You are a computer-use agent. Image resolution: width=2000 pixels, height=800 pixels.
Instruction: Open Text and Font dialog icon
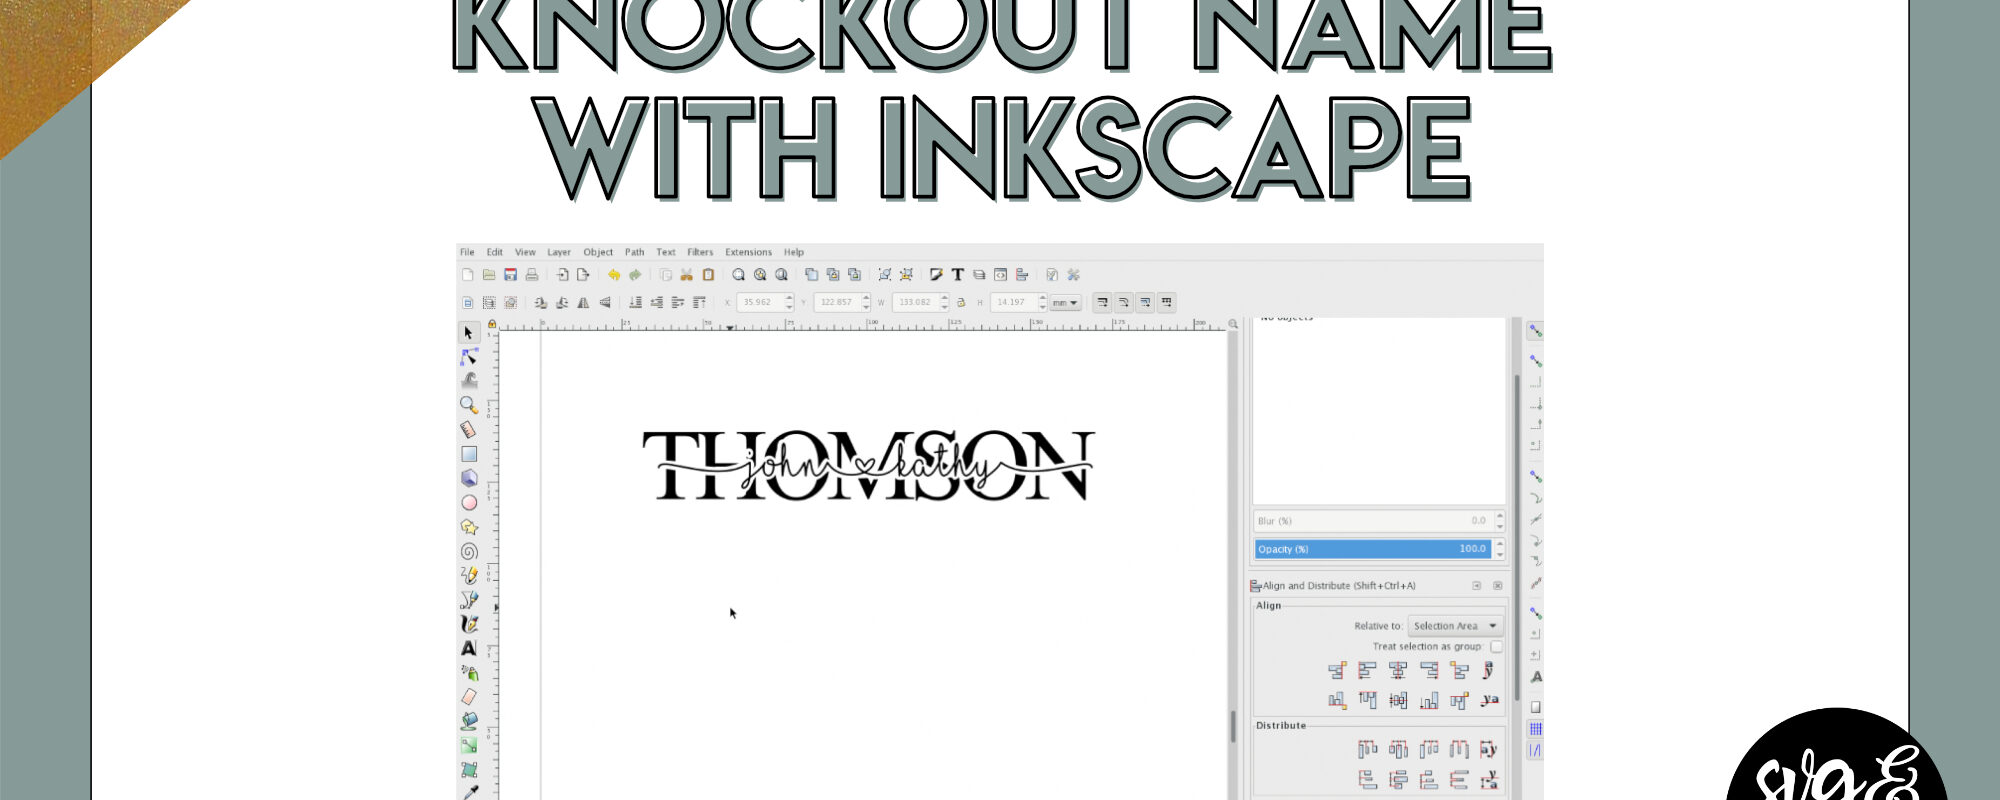958,275
